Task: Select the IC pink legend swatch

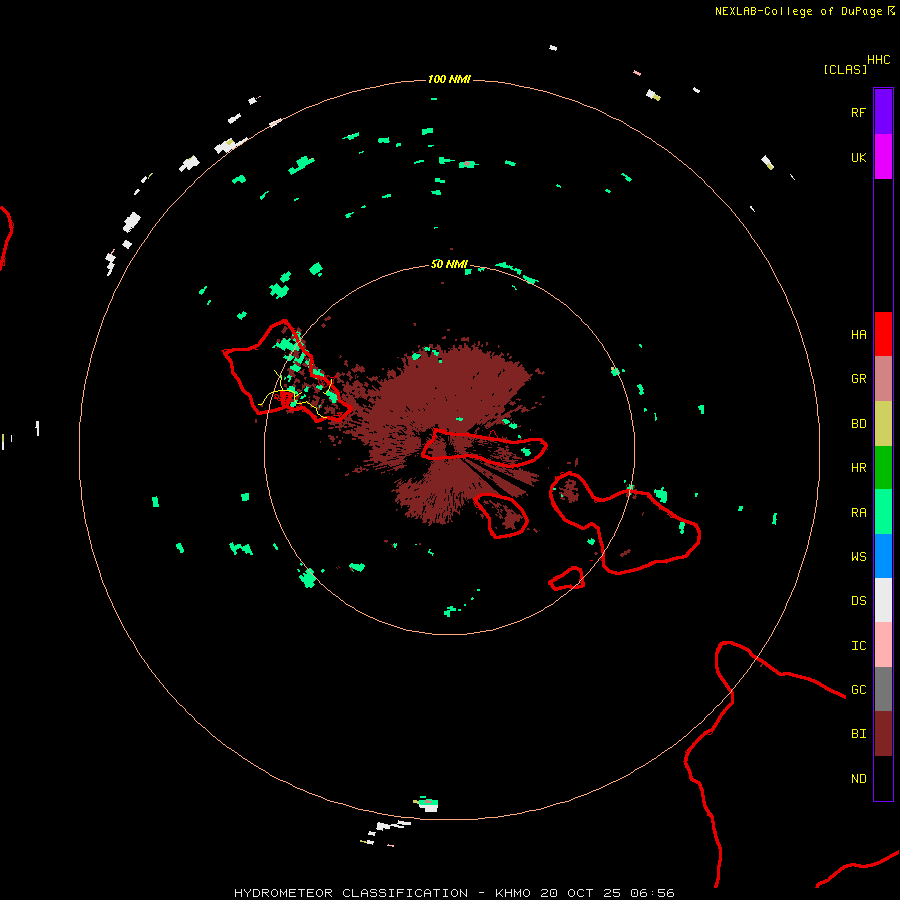Action: (x=883, y=645)
